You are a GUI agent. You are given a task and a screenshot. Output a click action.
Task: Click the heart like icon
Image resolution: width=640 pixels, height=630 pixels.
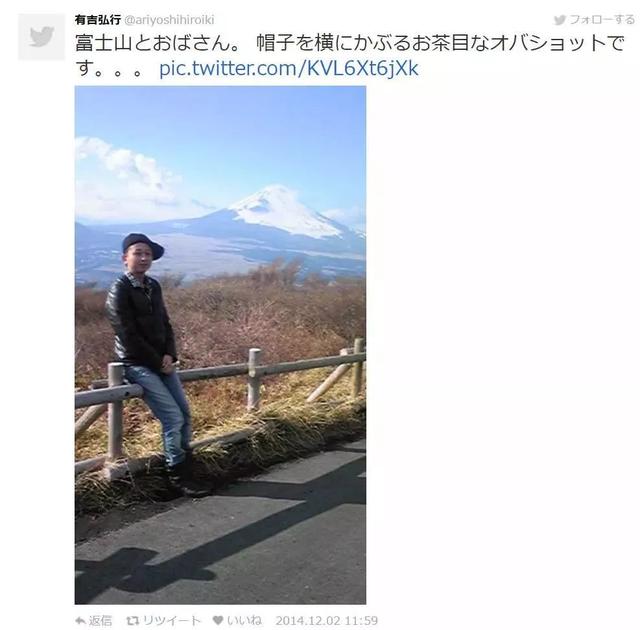coord(218,621)
